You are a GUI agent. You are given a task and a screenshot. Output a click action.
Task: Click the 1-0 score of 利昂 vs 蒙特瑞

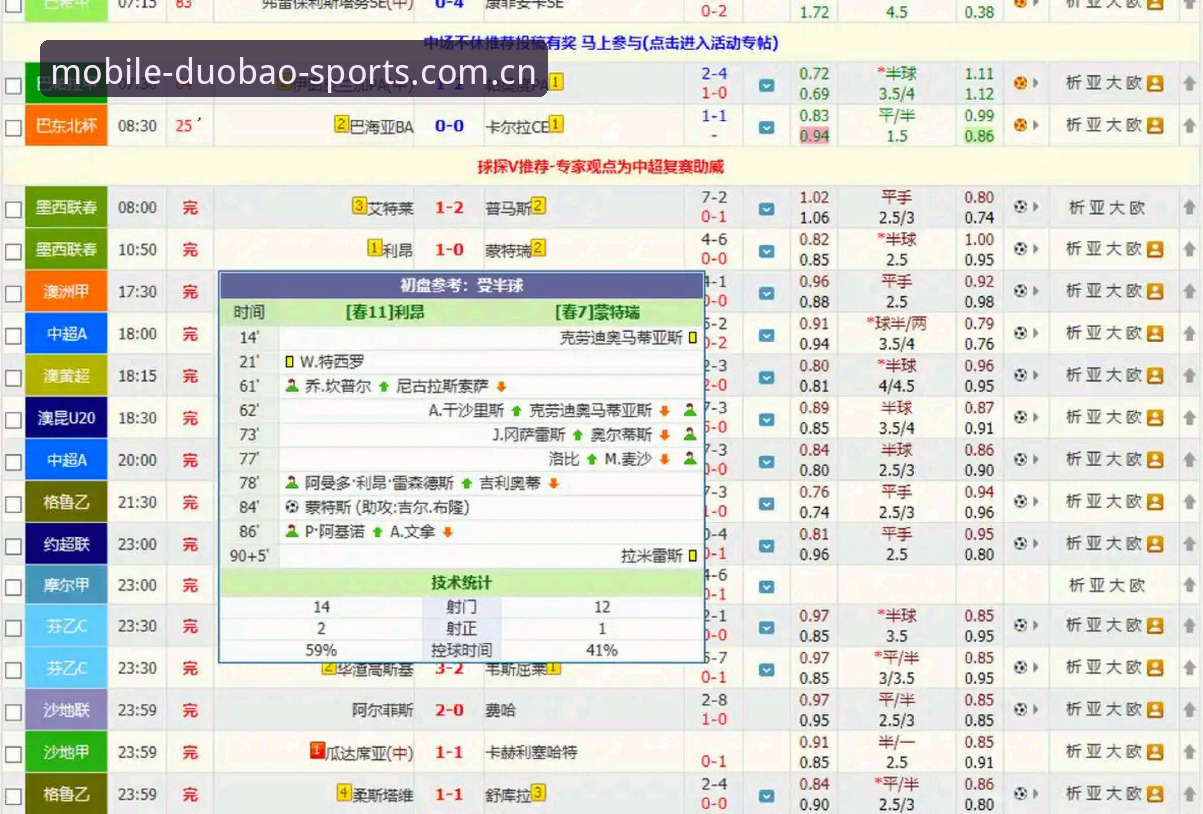click(x=449, y=250)
